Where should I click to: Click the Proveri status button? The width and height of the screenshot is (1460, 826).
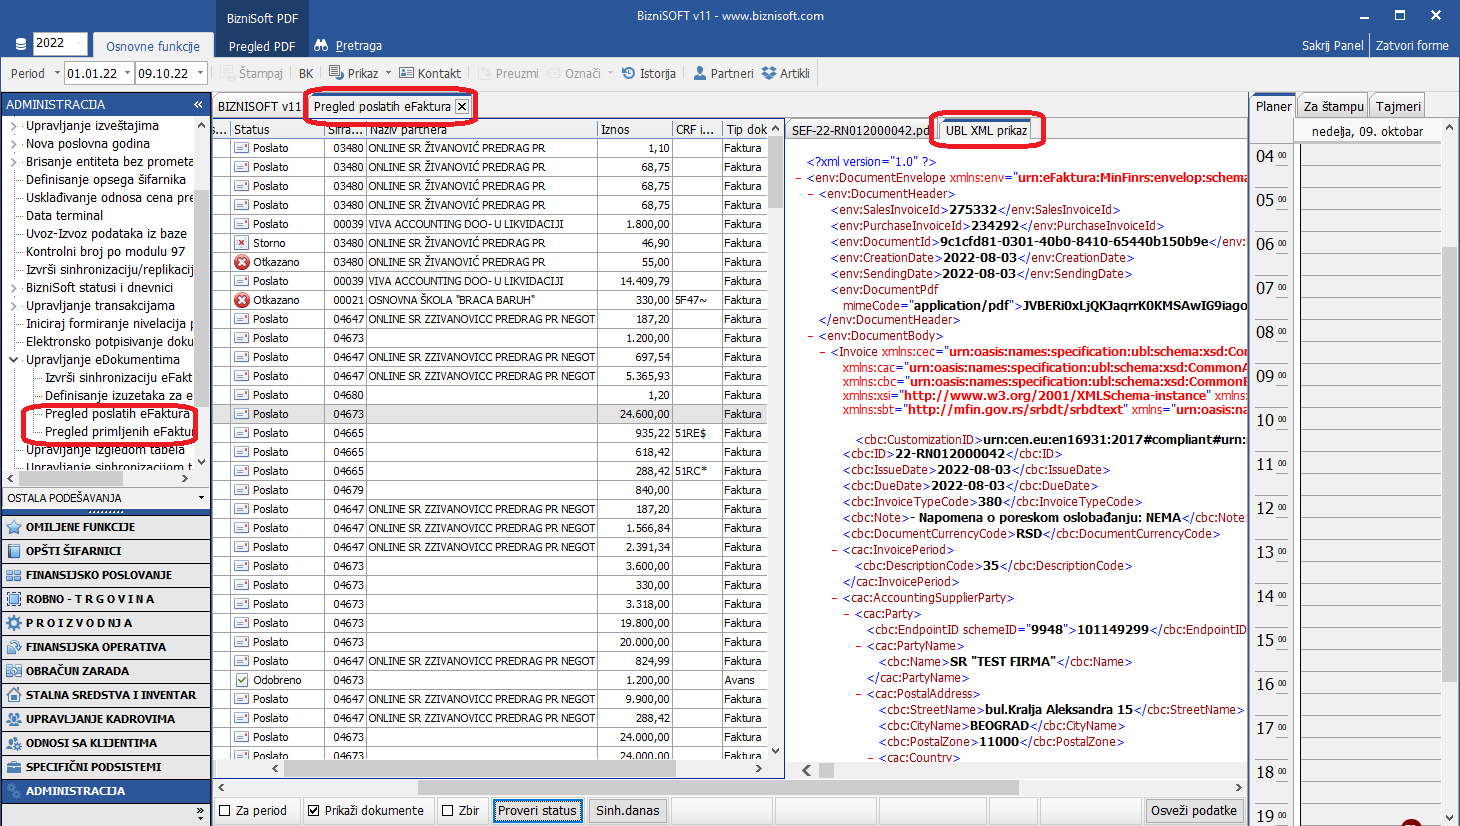pos(537,811)
